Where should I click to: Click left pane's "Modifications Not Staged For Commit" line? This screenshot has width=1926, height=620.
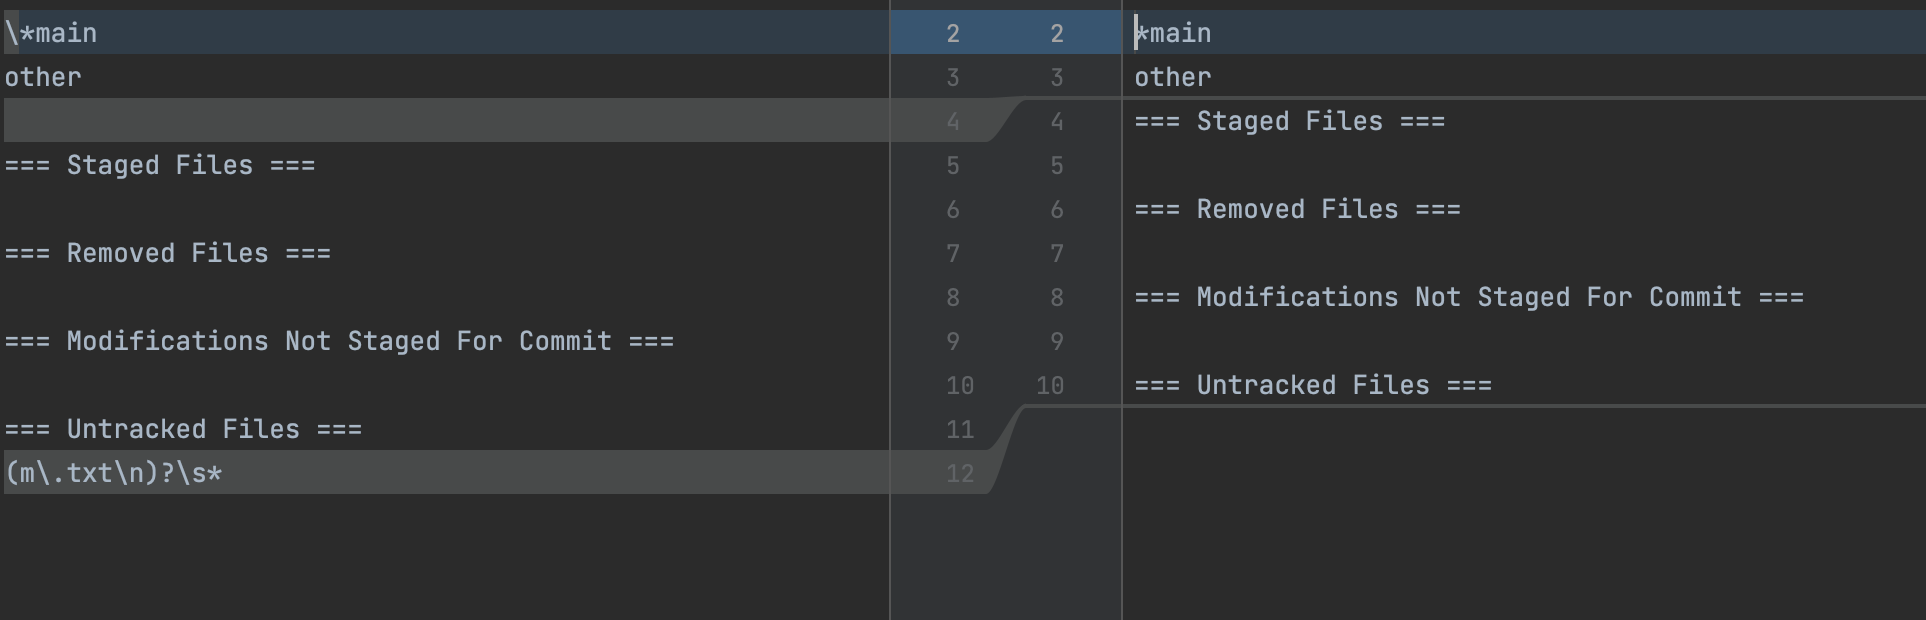[340, 341]
